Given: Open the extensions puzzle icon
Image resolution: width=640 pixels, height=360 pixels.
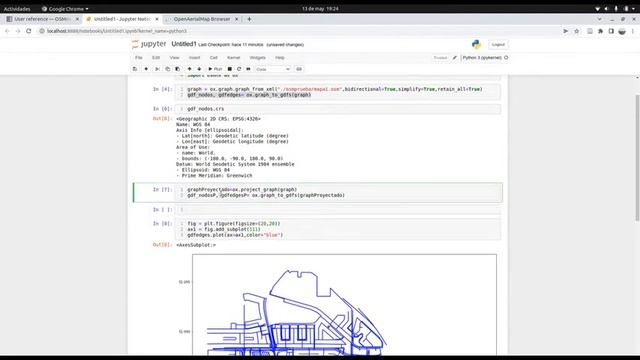Looking at the screenshot, I should 600,31.
